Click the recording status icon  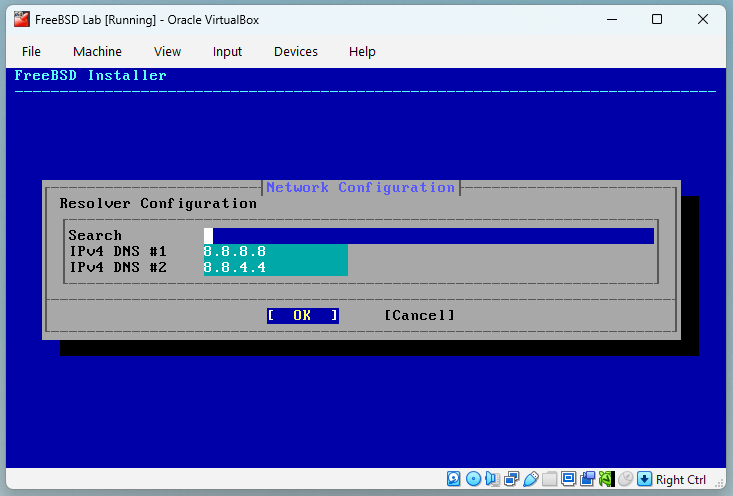pos(588,479)
